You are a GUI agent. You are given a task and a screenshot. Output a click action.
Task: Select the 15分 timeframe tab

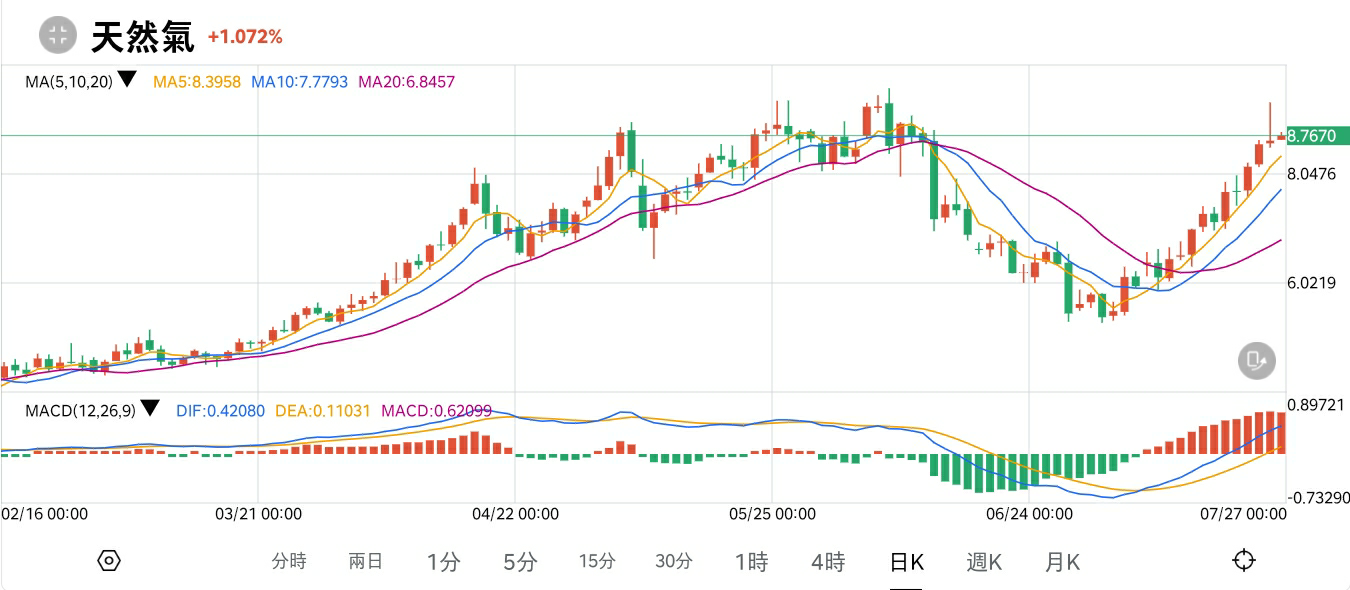[597, 561]
